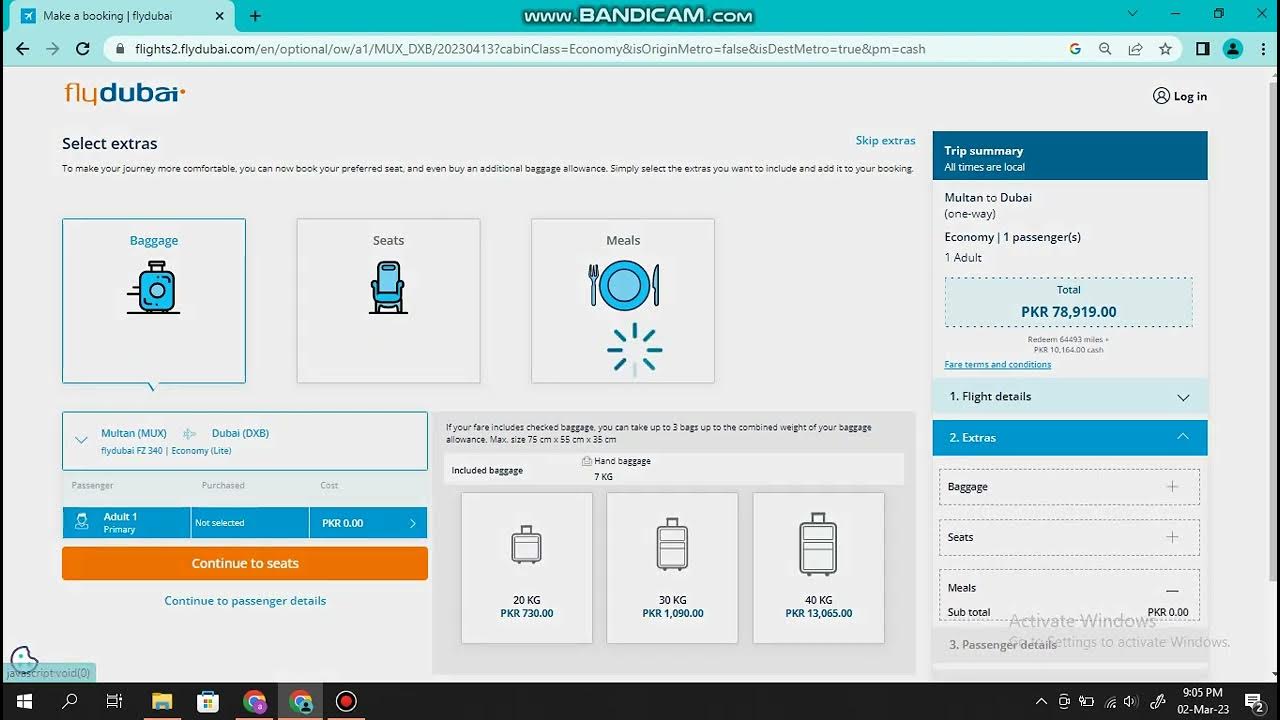Click the volume tray icon
The image size is (1280, 720).
1130,701
